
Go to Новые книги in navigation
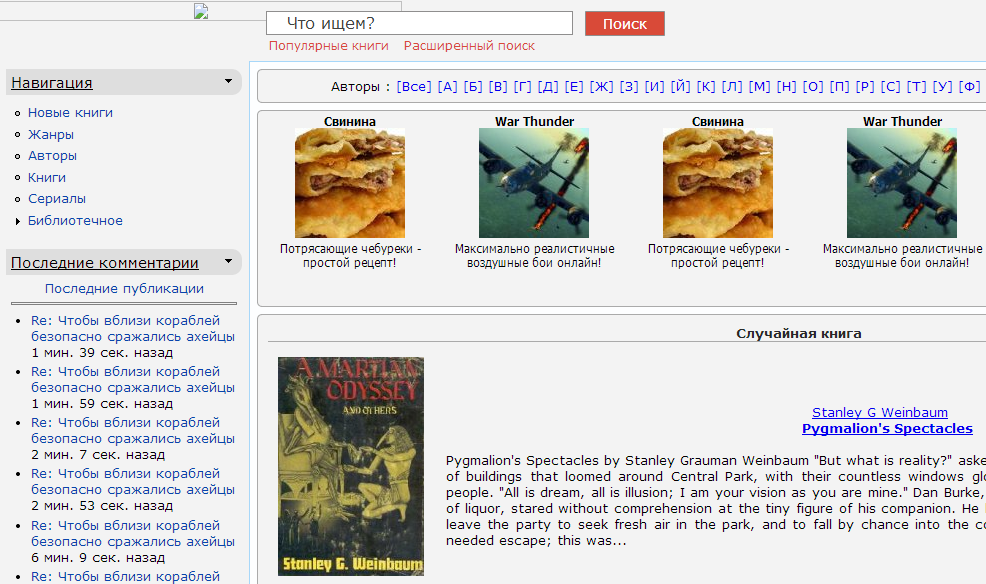[x=70, y=113]
